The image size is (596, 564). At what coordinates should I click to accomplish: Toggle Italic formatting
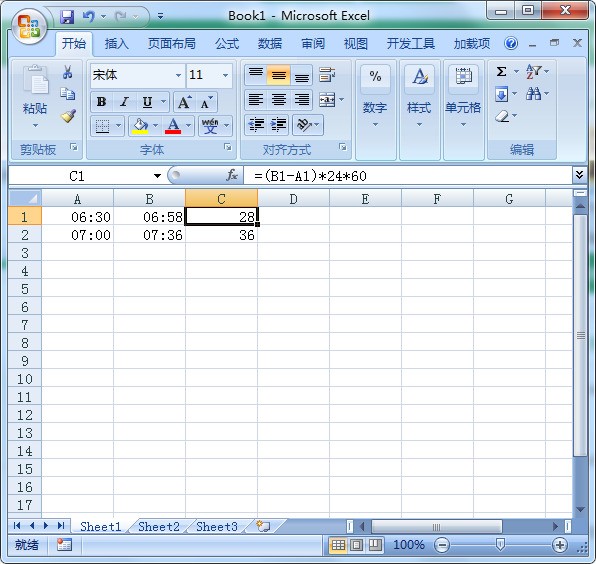tap(124, 102)
